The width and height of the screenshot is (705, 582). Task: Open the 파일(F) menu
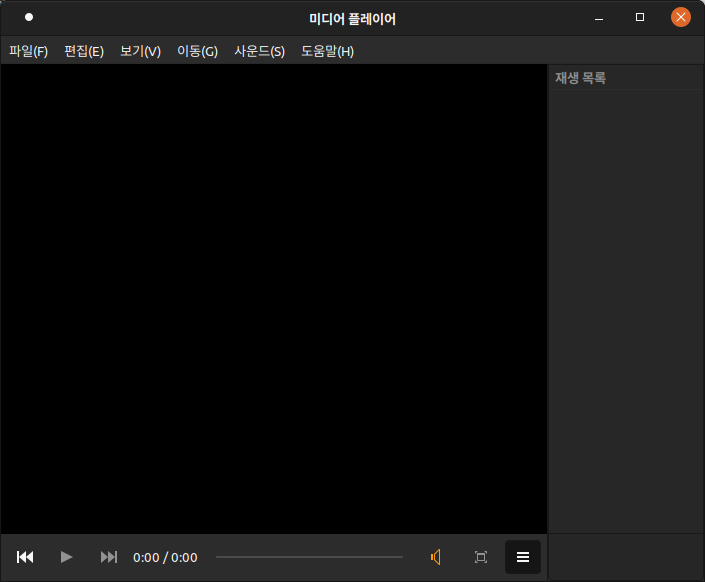coord(29,51)
